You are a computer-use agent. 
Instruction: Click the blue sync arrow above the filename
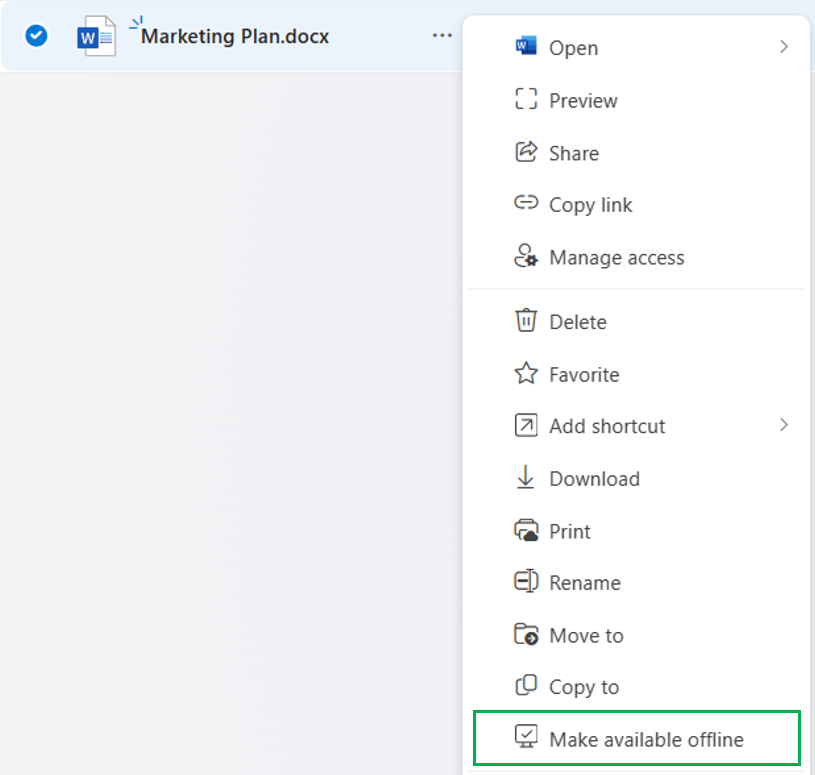[137, 21]
